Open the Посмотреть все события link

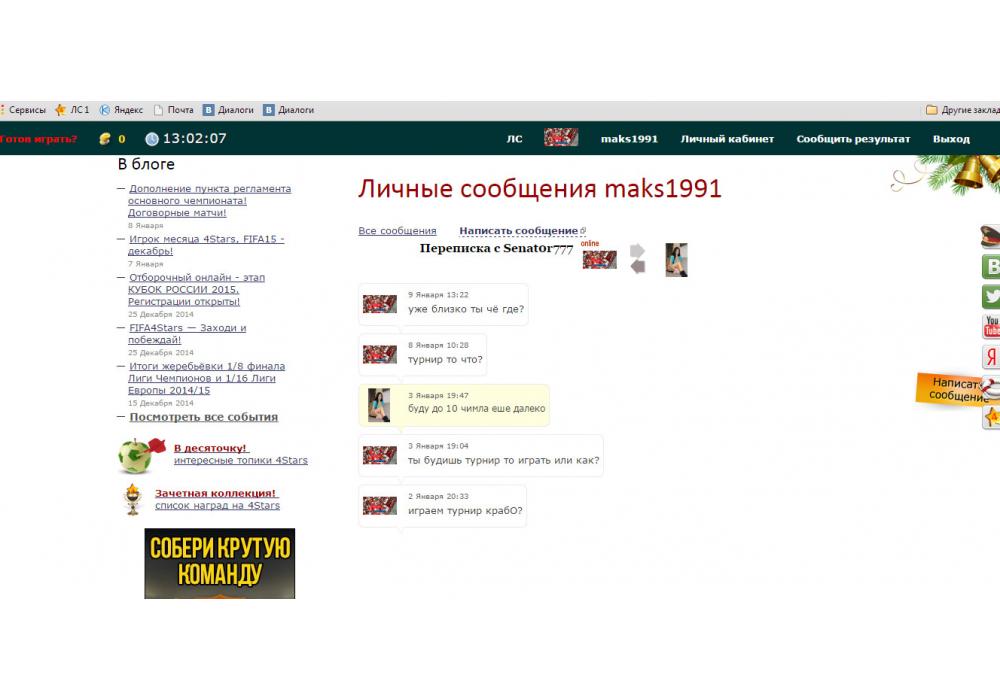point(203,417)
